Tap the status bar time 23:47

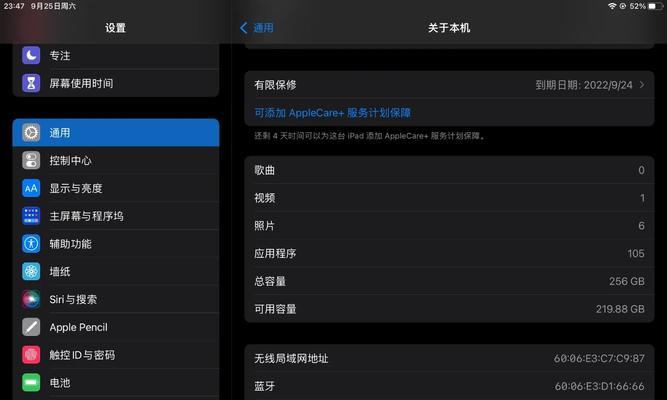(14, 6)
